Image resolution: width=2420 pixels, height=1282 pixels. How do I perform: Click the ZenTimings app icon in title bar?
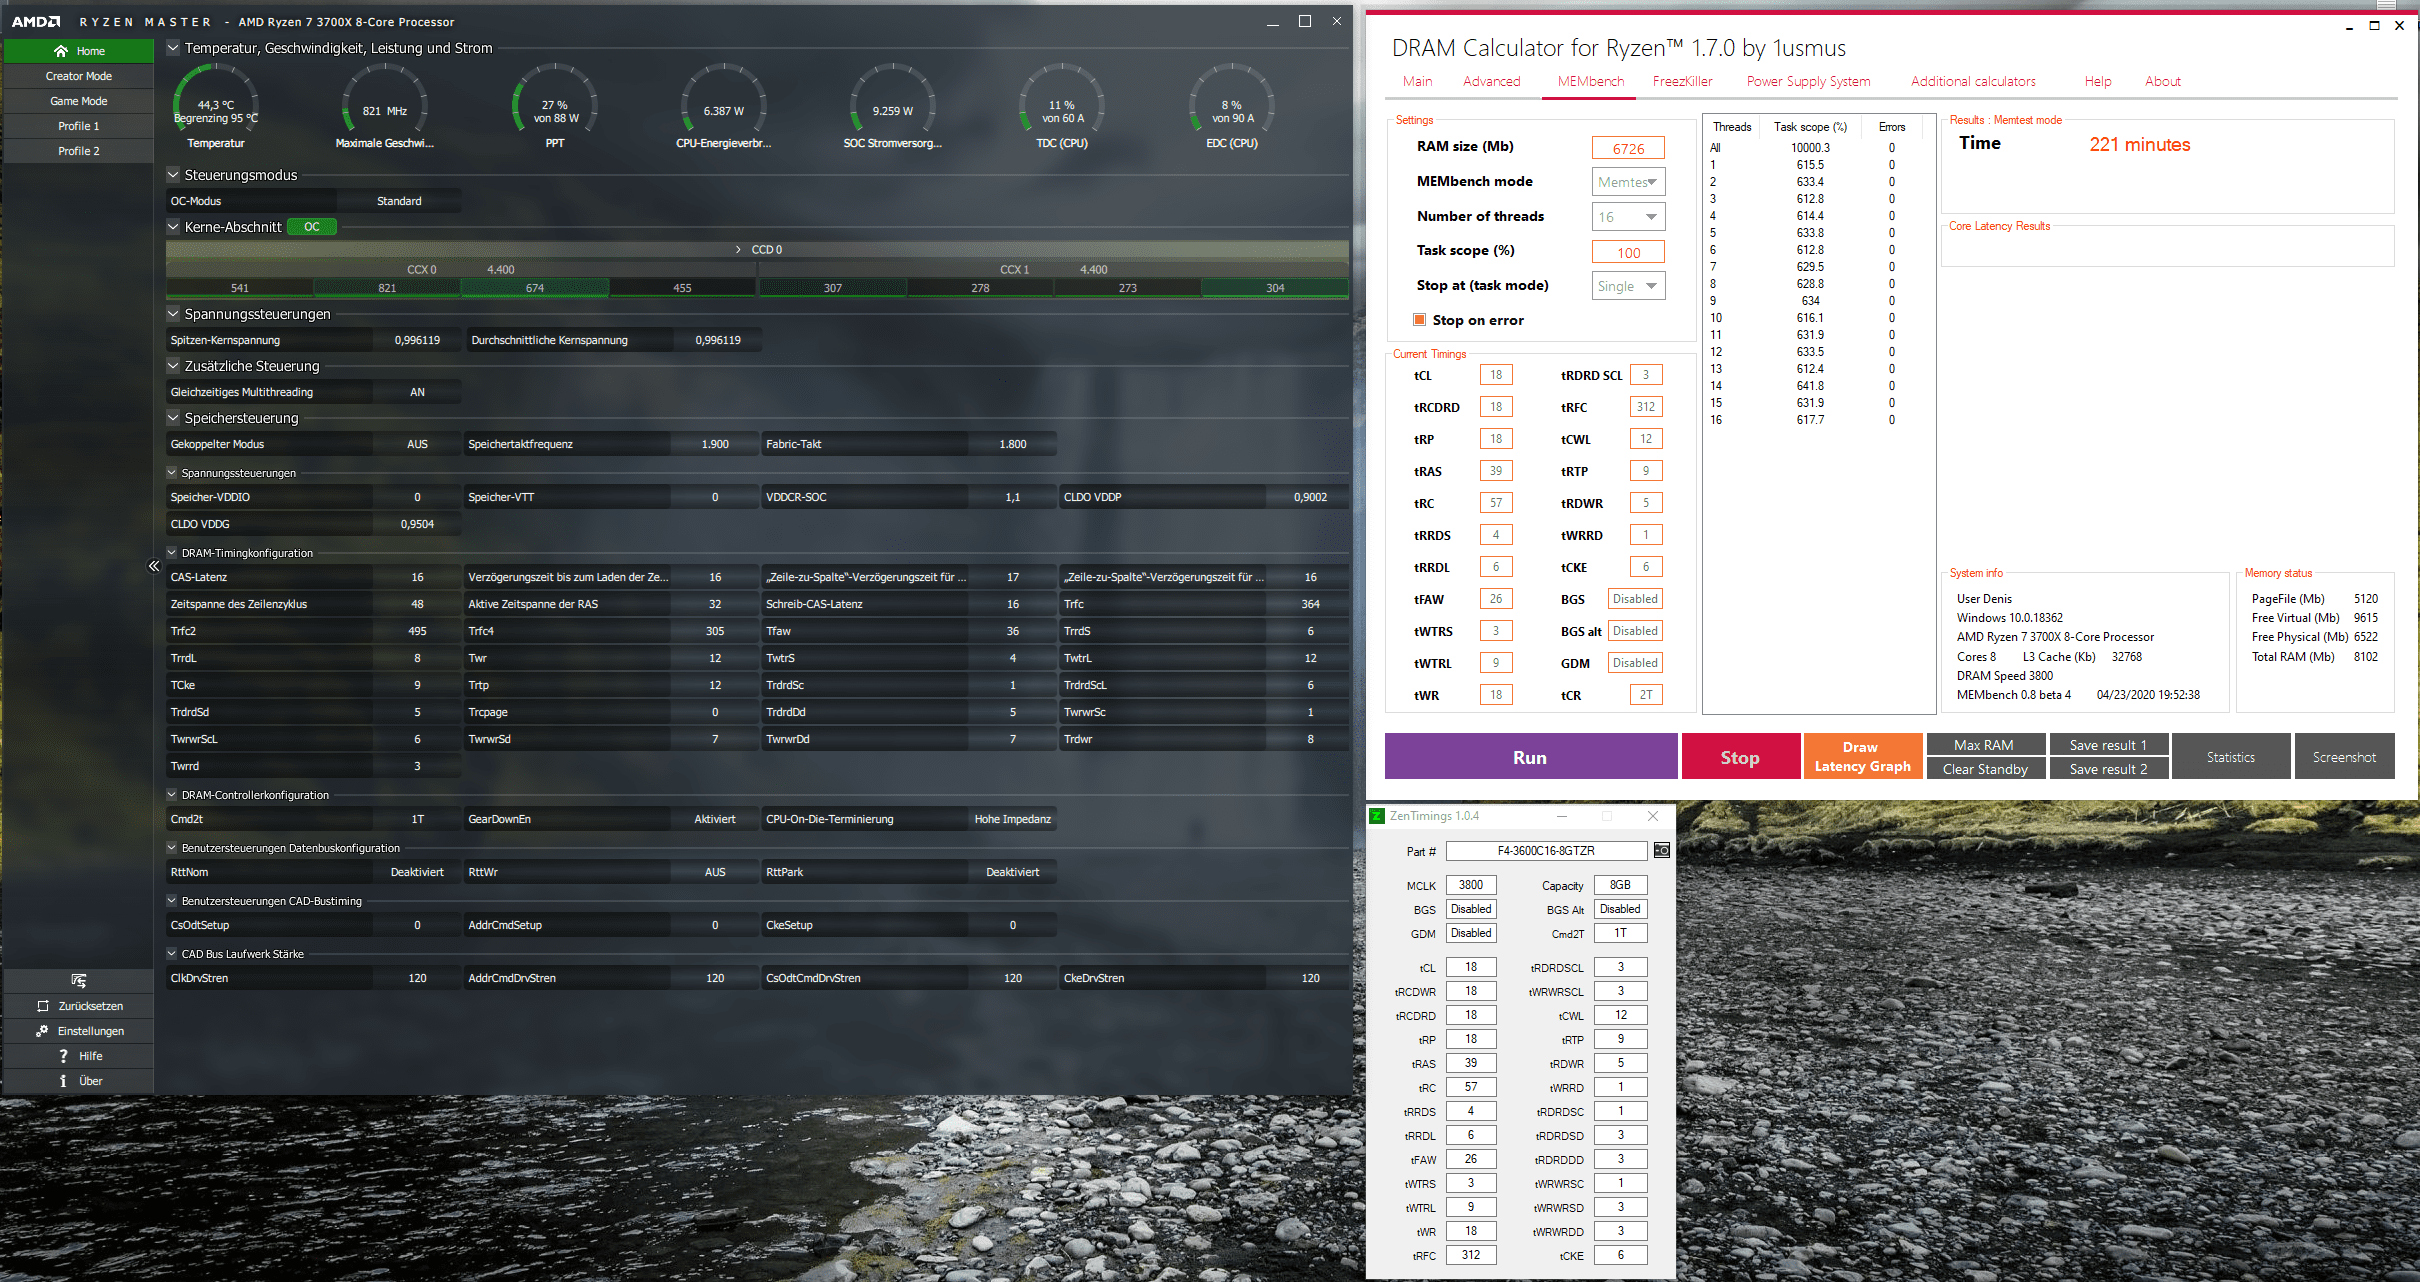[1378, 816]
